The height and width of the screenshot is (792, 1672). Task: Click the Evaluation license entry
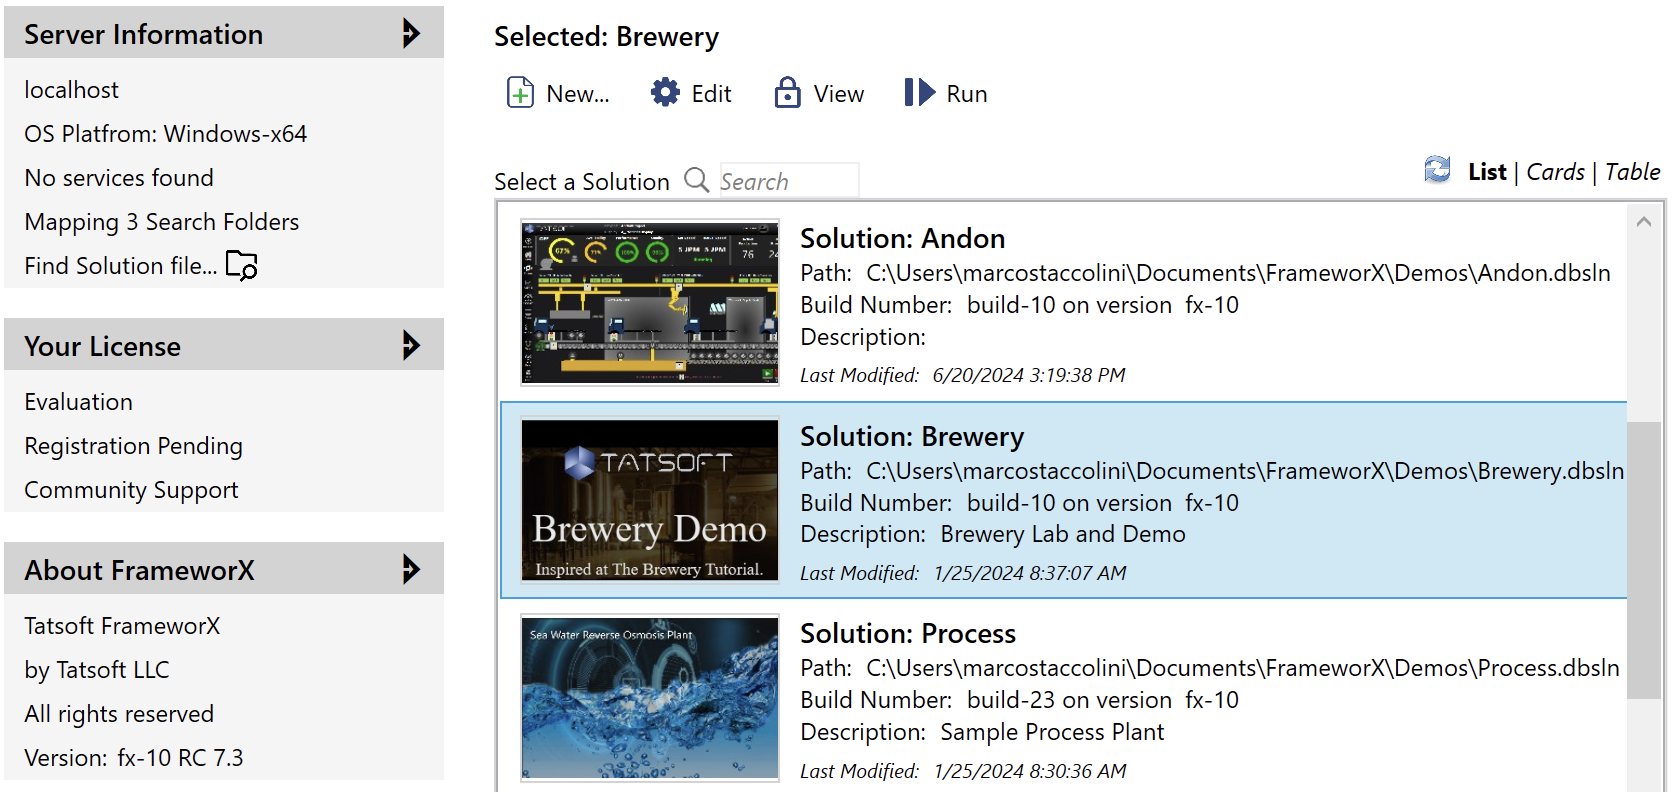(x=78, y=402)
